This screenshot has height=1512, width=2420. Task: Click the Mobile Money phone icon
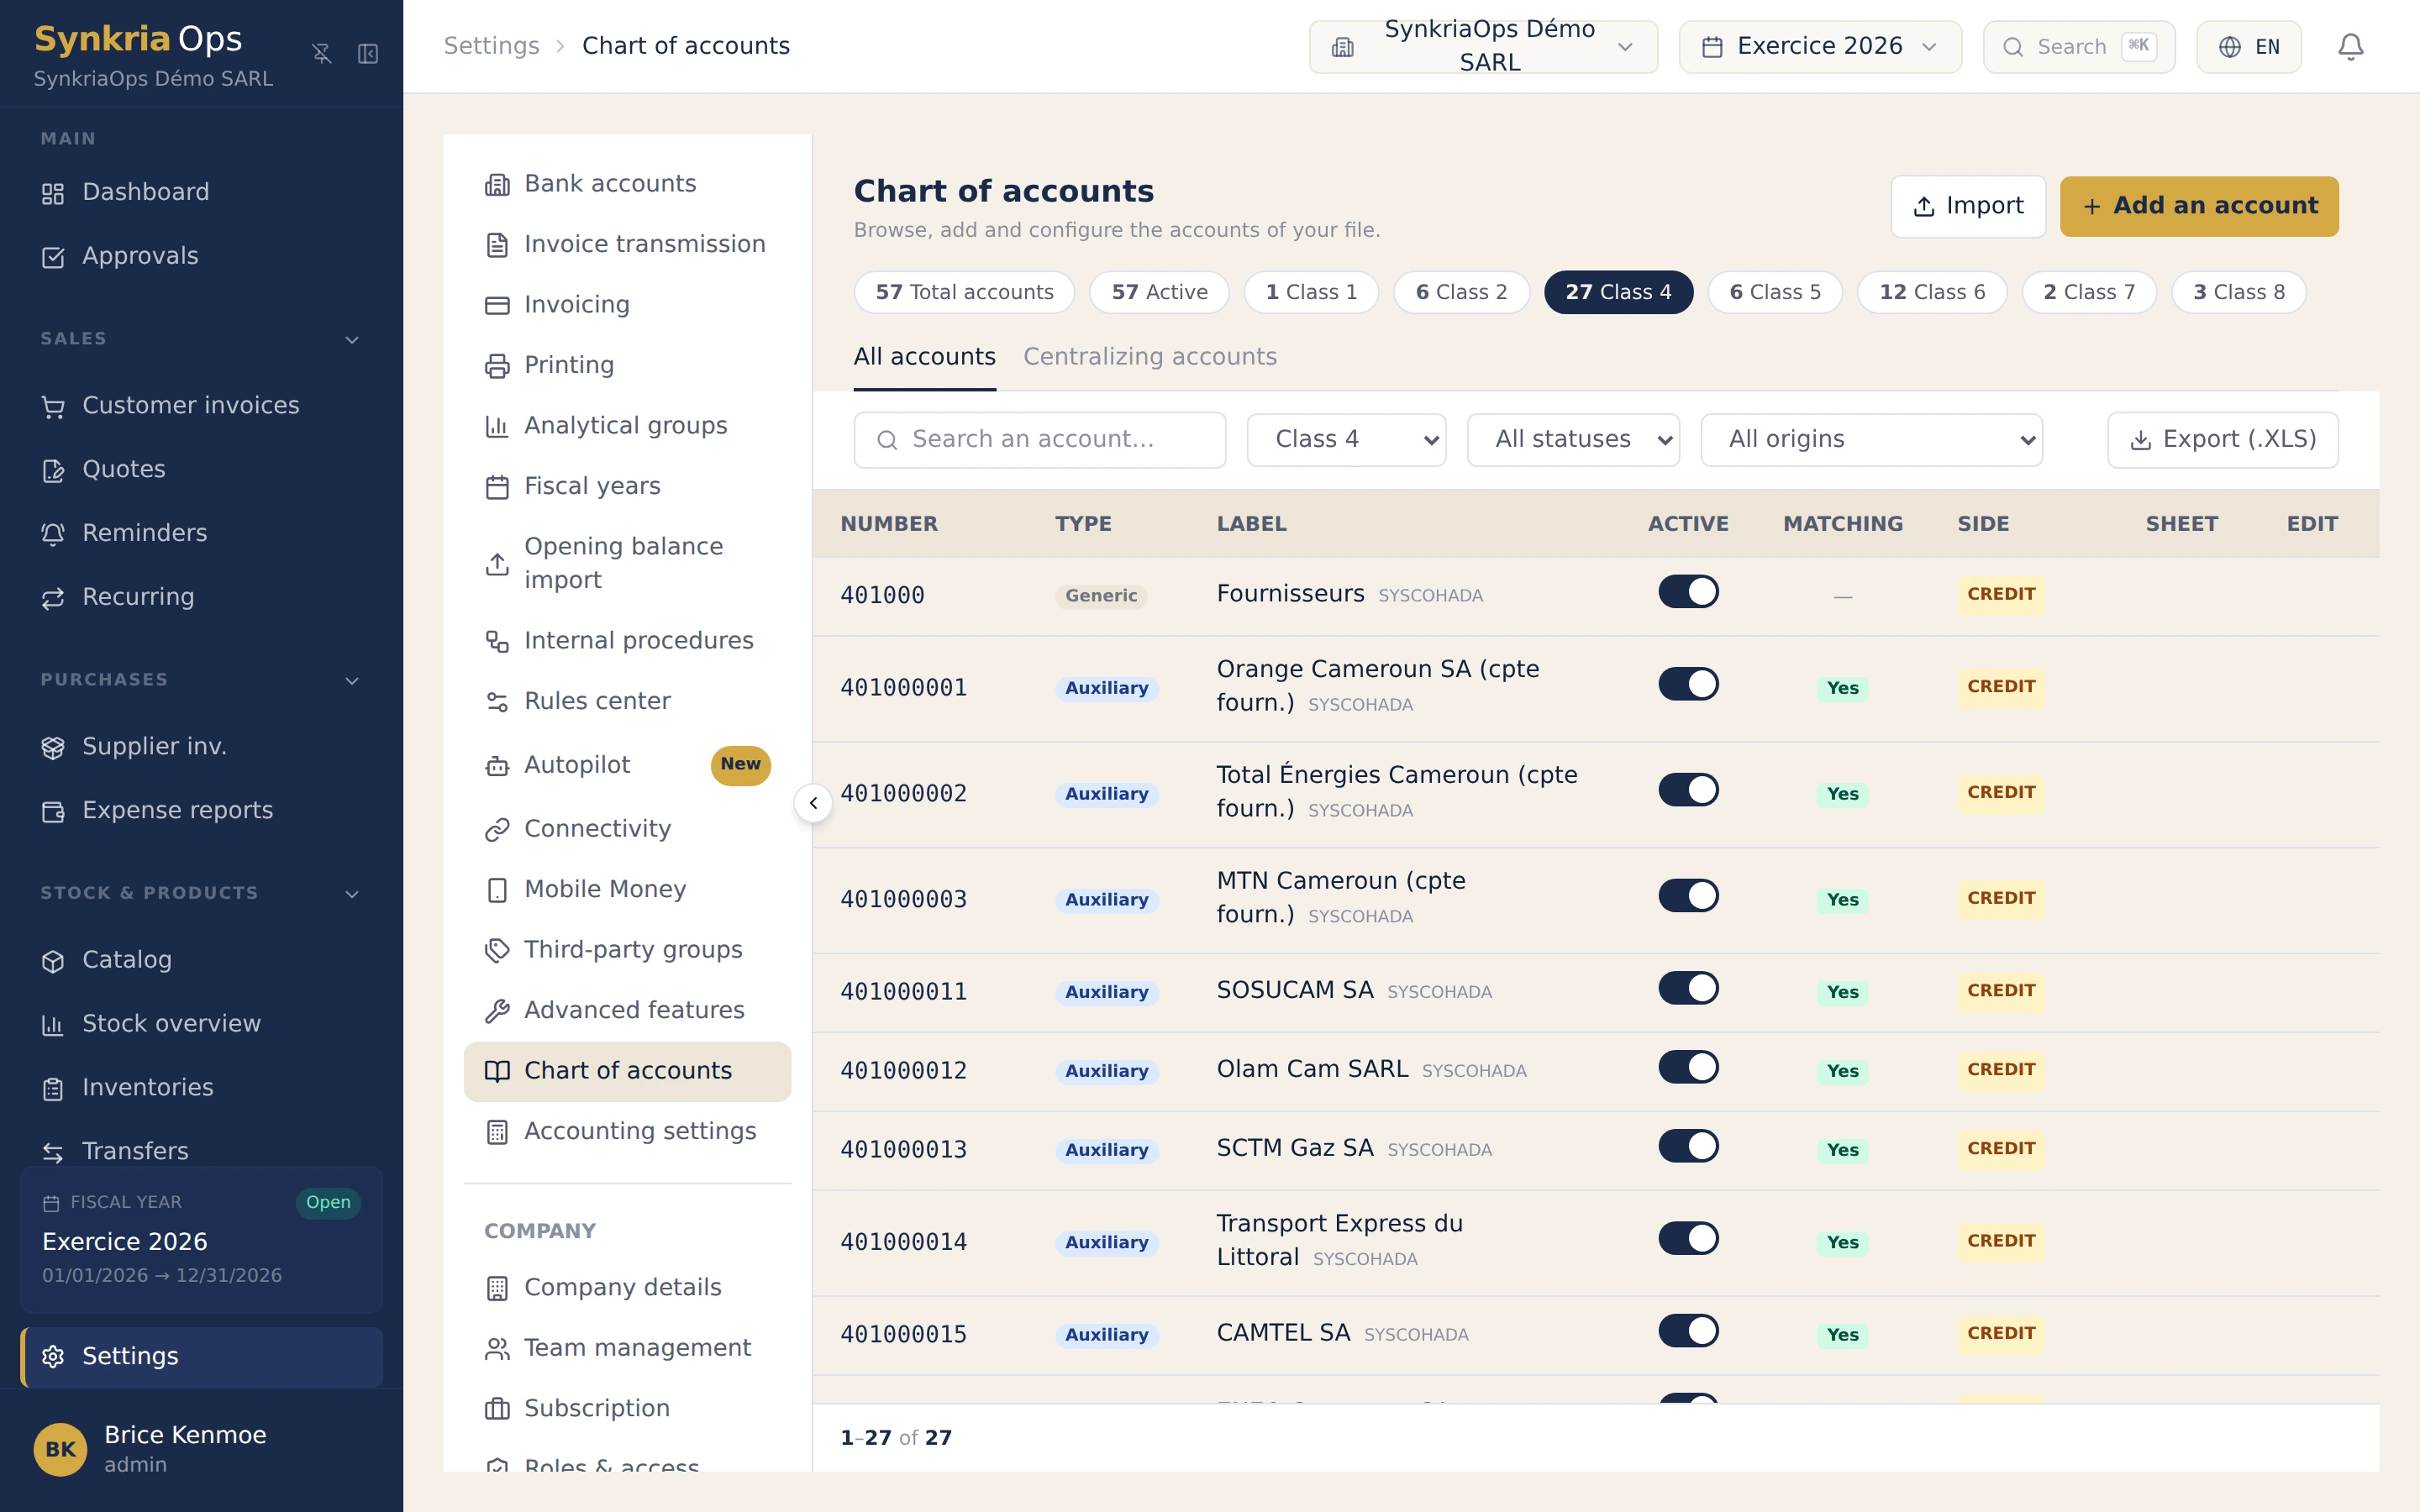coord(497,890)
